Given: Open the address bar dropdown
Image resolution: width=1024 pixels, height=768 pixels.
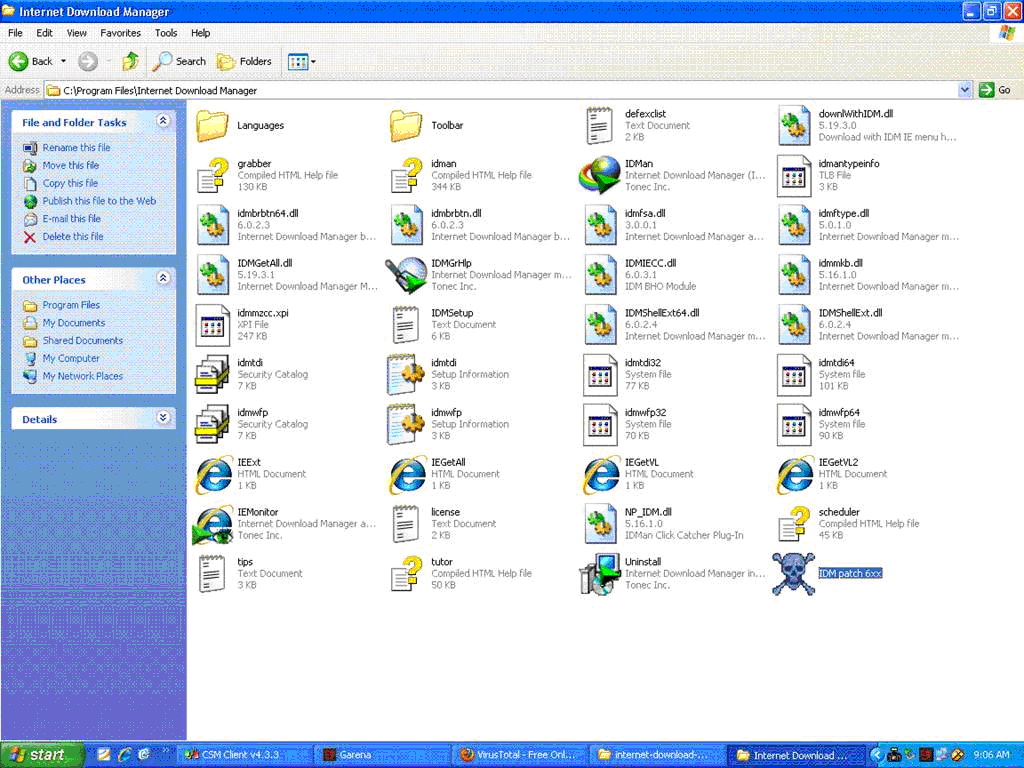Looking at the screenshot, I should click(x=965, y=90).
